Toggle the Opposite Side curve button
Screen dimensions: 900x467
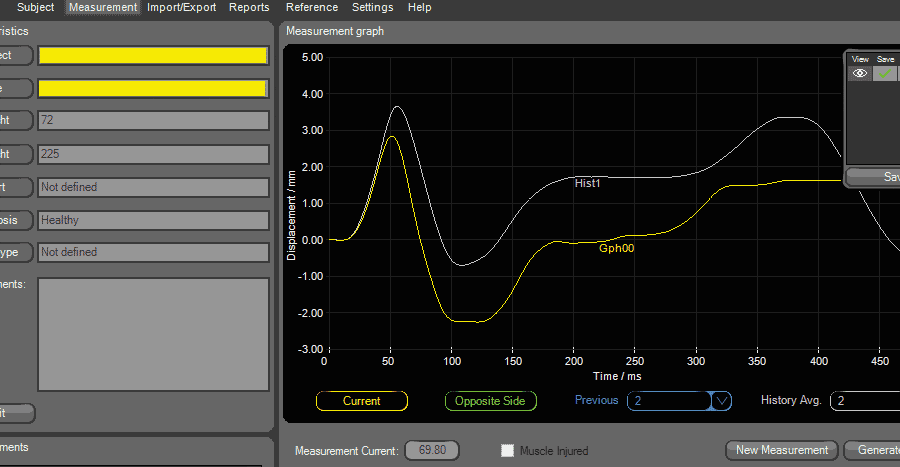(490, 401)
